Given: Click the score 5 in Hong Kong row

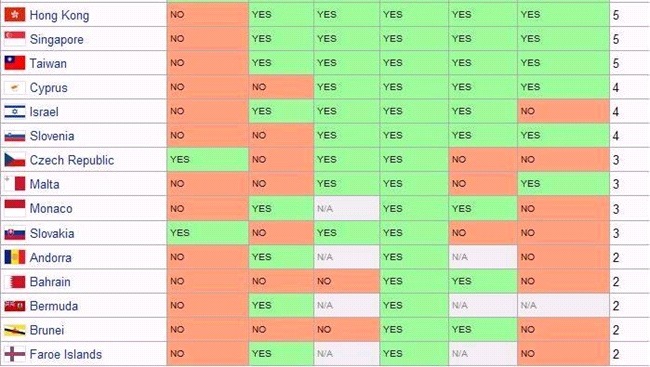Looking at the screenshot, I should pyautogui.click(x=616, y=15).
